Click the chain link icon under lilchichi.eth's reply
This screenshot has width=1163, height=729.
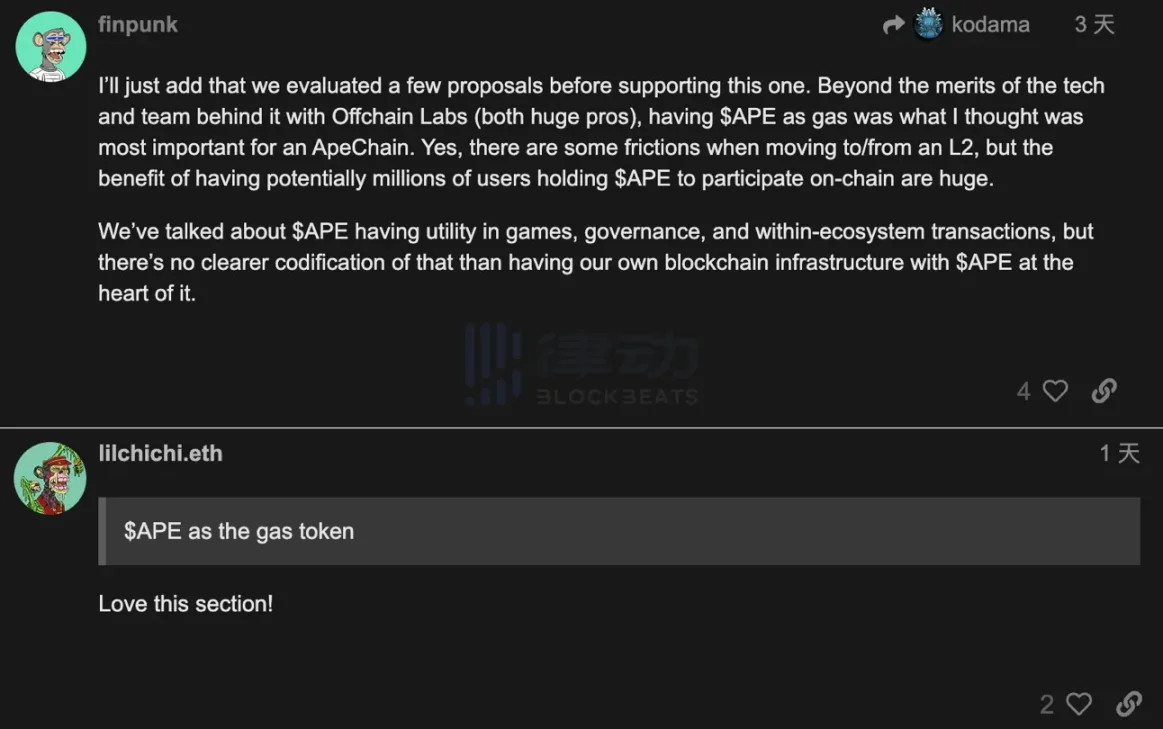pos(1129,703)
